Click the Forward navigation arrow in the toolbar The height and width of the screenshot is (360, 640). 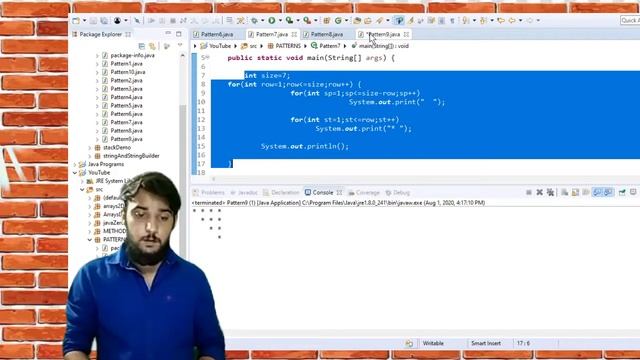click(529, 20)
